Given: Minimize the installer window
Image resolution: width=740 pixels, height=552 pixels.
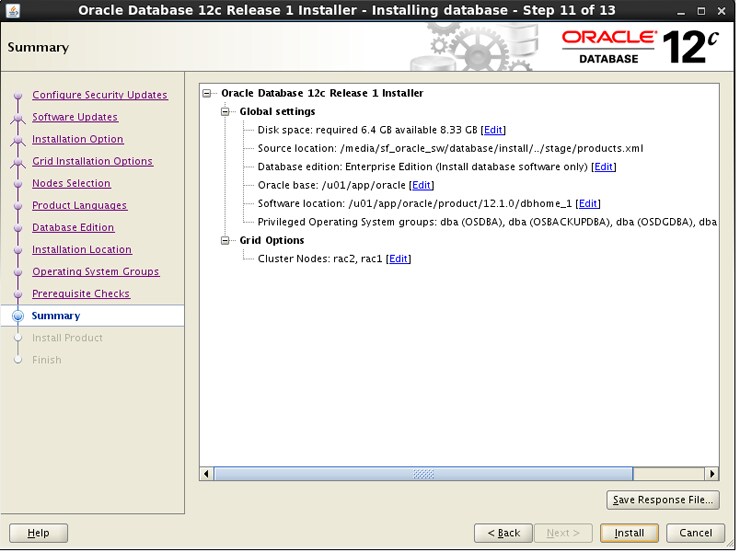Looking at the screenshot, I should (681, 11).
